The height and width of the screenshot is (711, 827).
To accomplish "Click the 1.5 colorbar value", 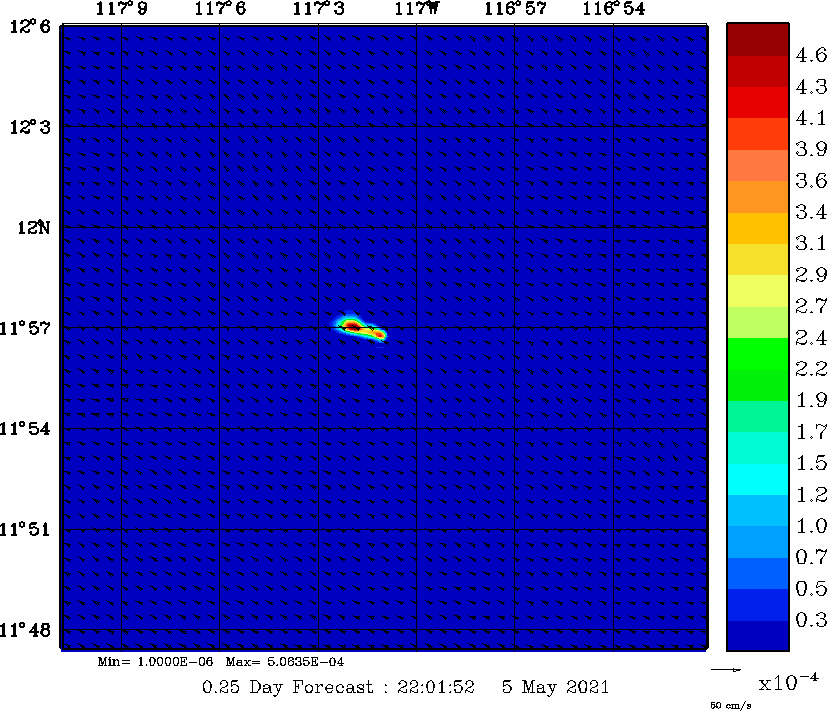I will [x=811, y=463].
